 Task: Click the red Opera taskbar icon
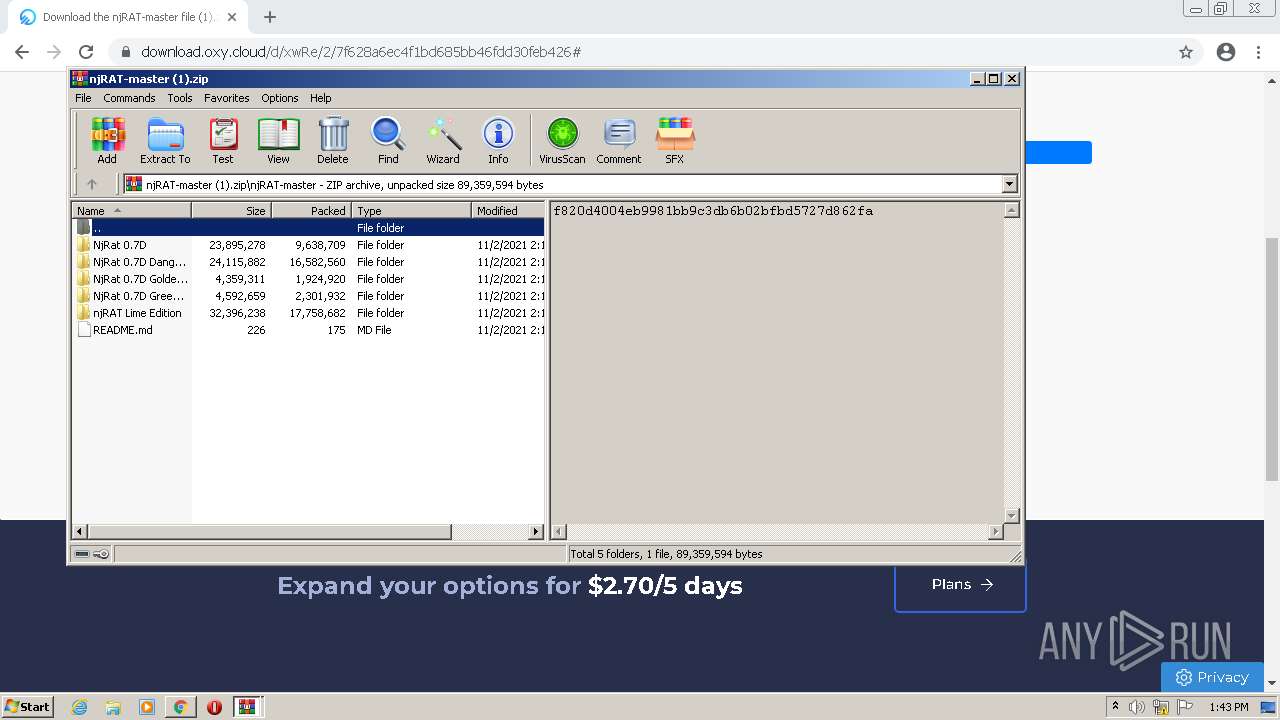(x=214, y=707)
